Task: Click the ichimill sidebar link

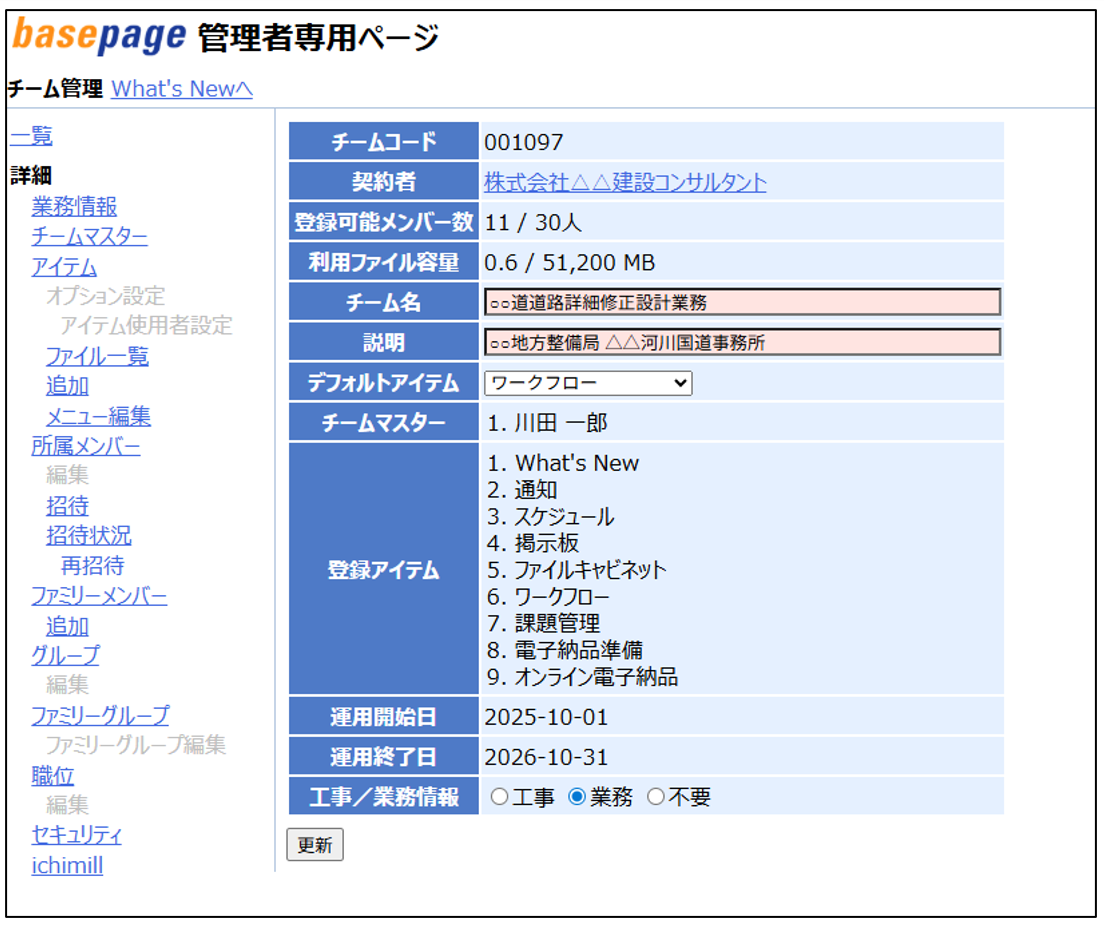Action: 67,865
